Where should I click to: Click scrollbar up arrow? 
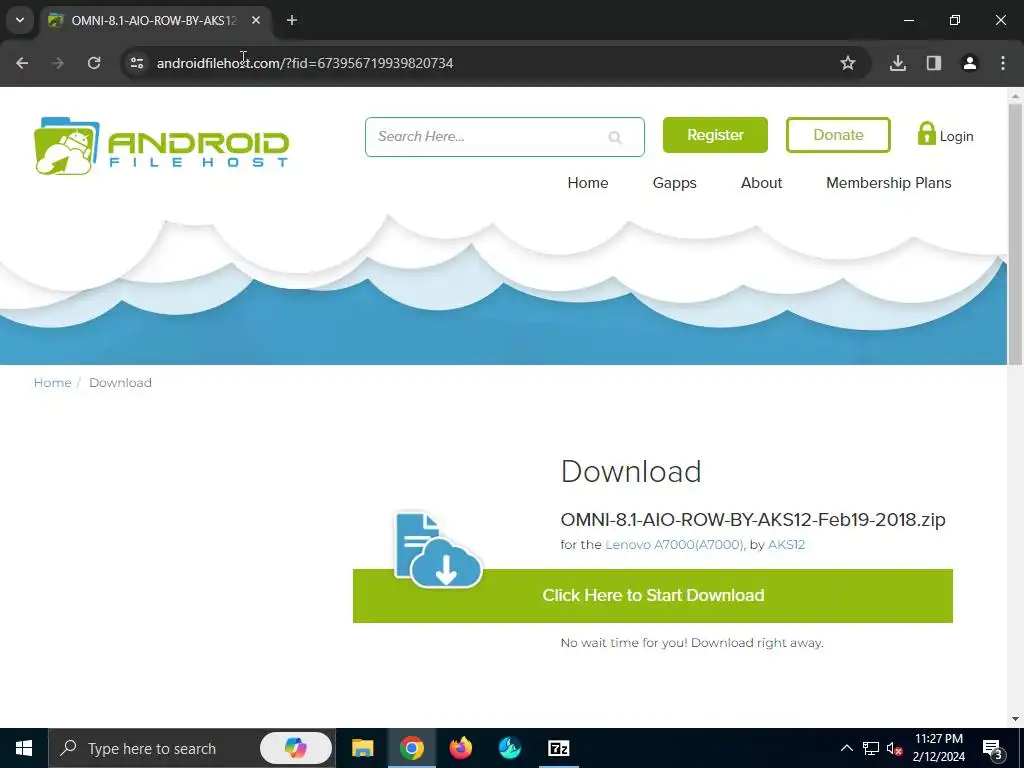[x=1015, y=96]
